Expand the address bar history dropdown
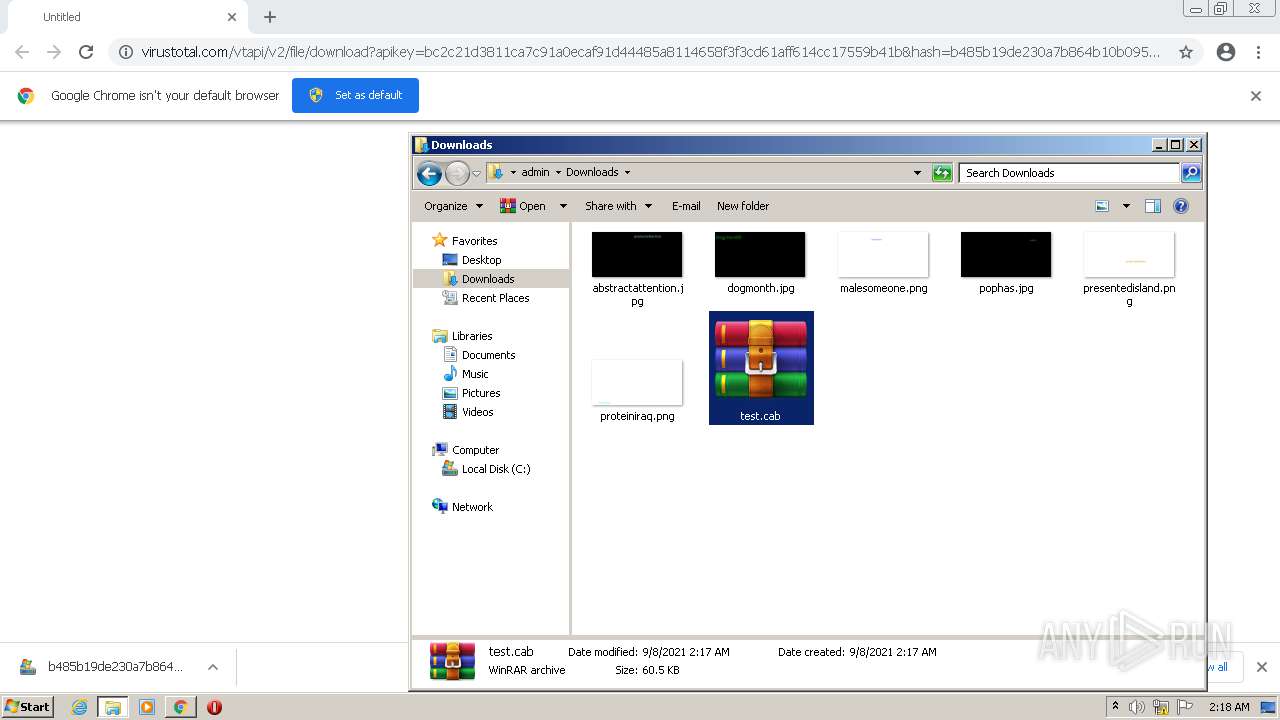 click(917, 173)
